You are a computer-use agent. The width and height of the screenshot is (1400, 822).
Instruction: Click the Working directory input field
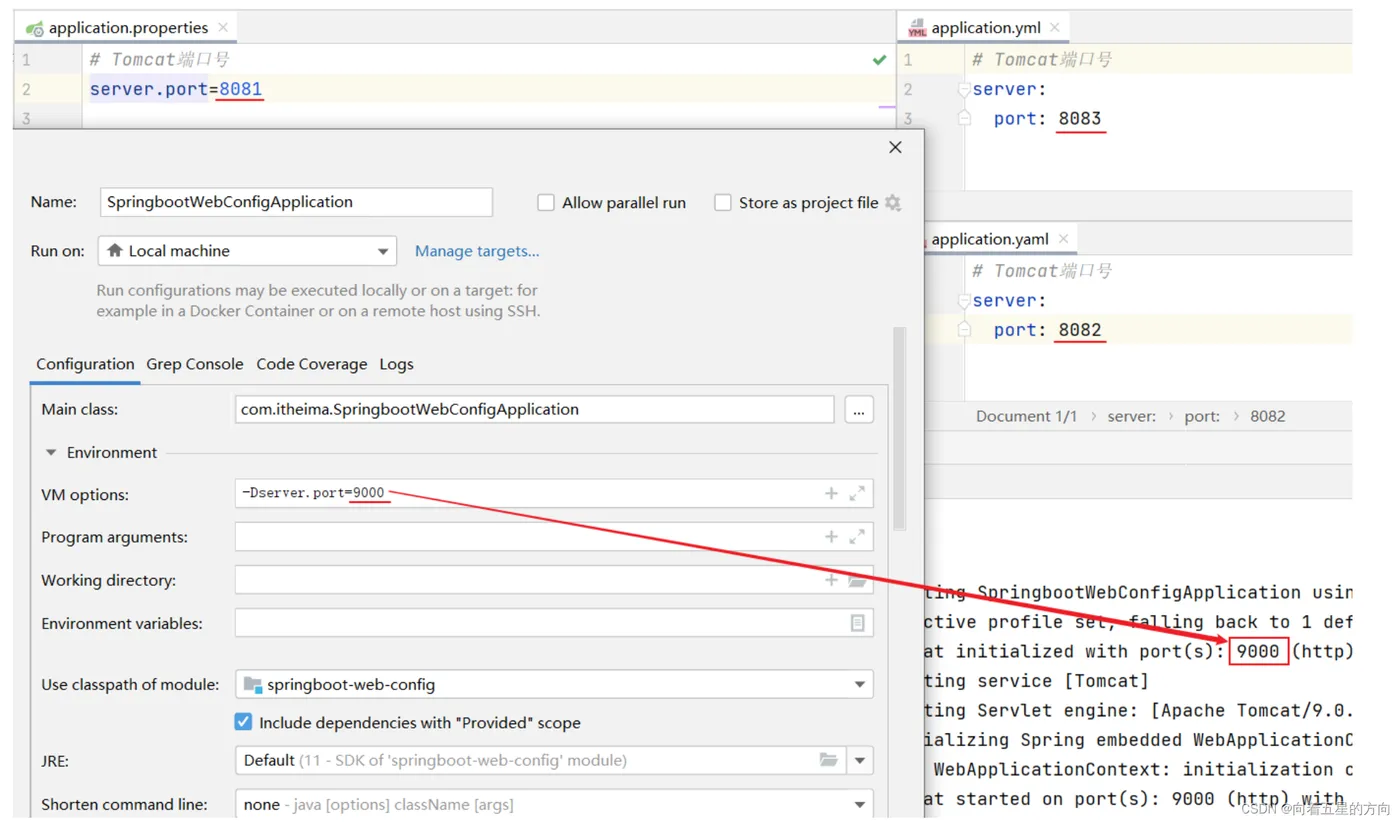[x=554, y=580]
